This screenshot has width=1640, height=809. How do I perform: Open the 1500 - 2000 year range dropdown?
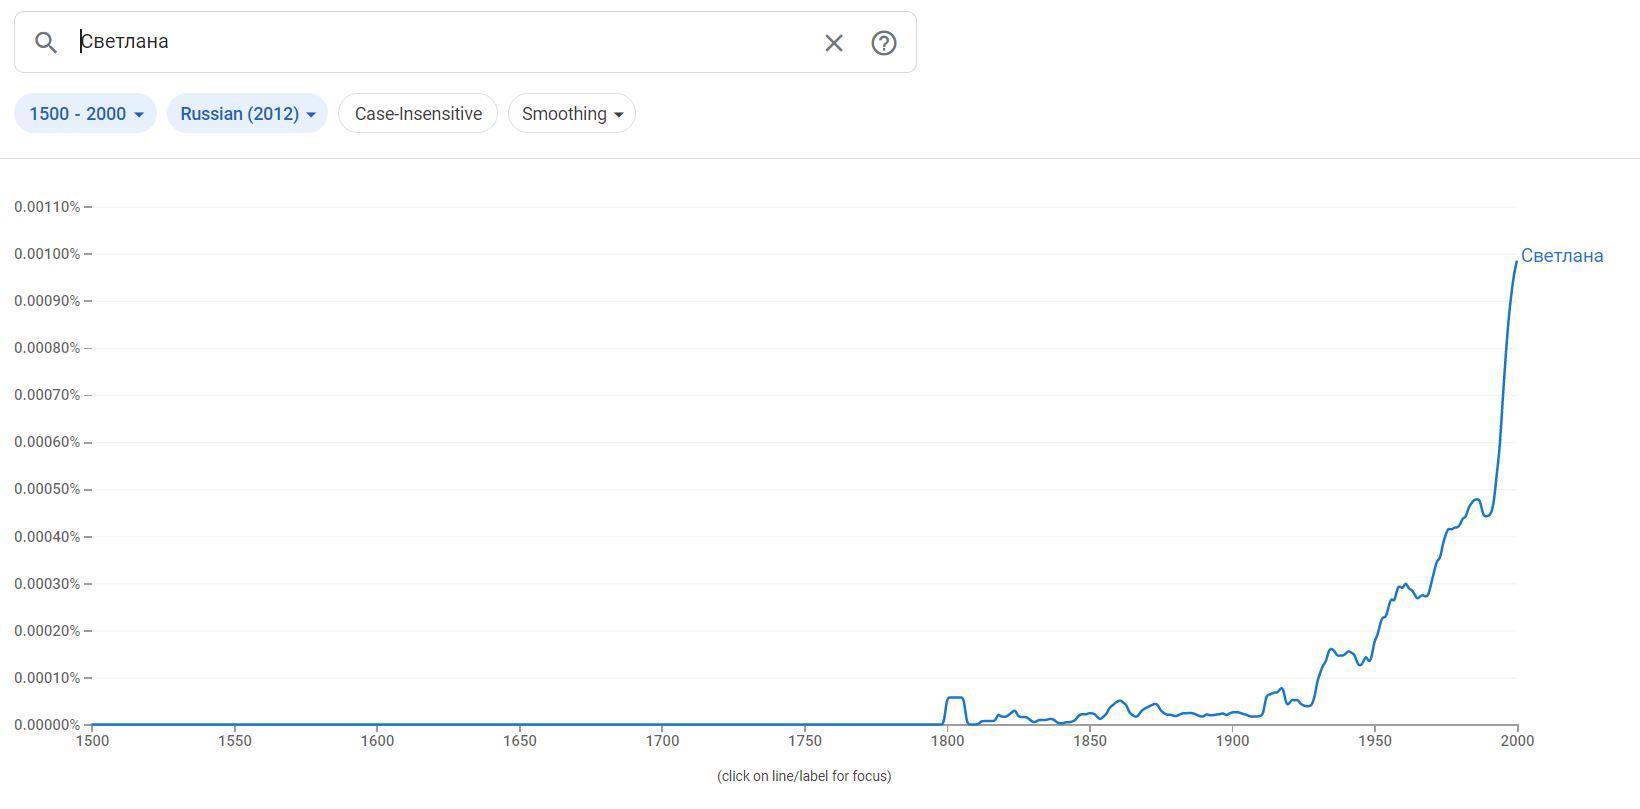tap(85, 114)
